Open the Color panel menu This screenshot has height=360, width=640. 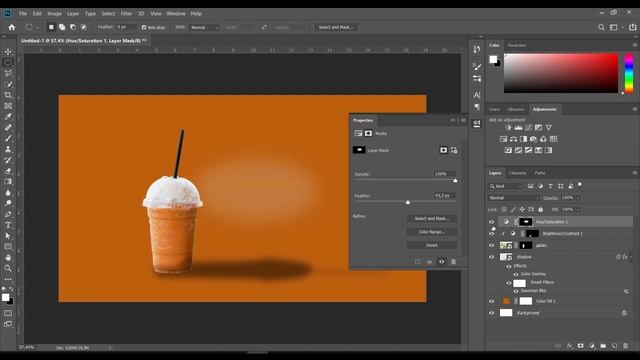tap(635, 45)
